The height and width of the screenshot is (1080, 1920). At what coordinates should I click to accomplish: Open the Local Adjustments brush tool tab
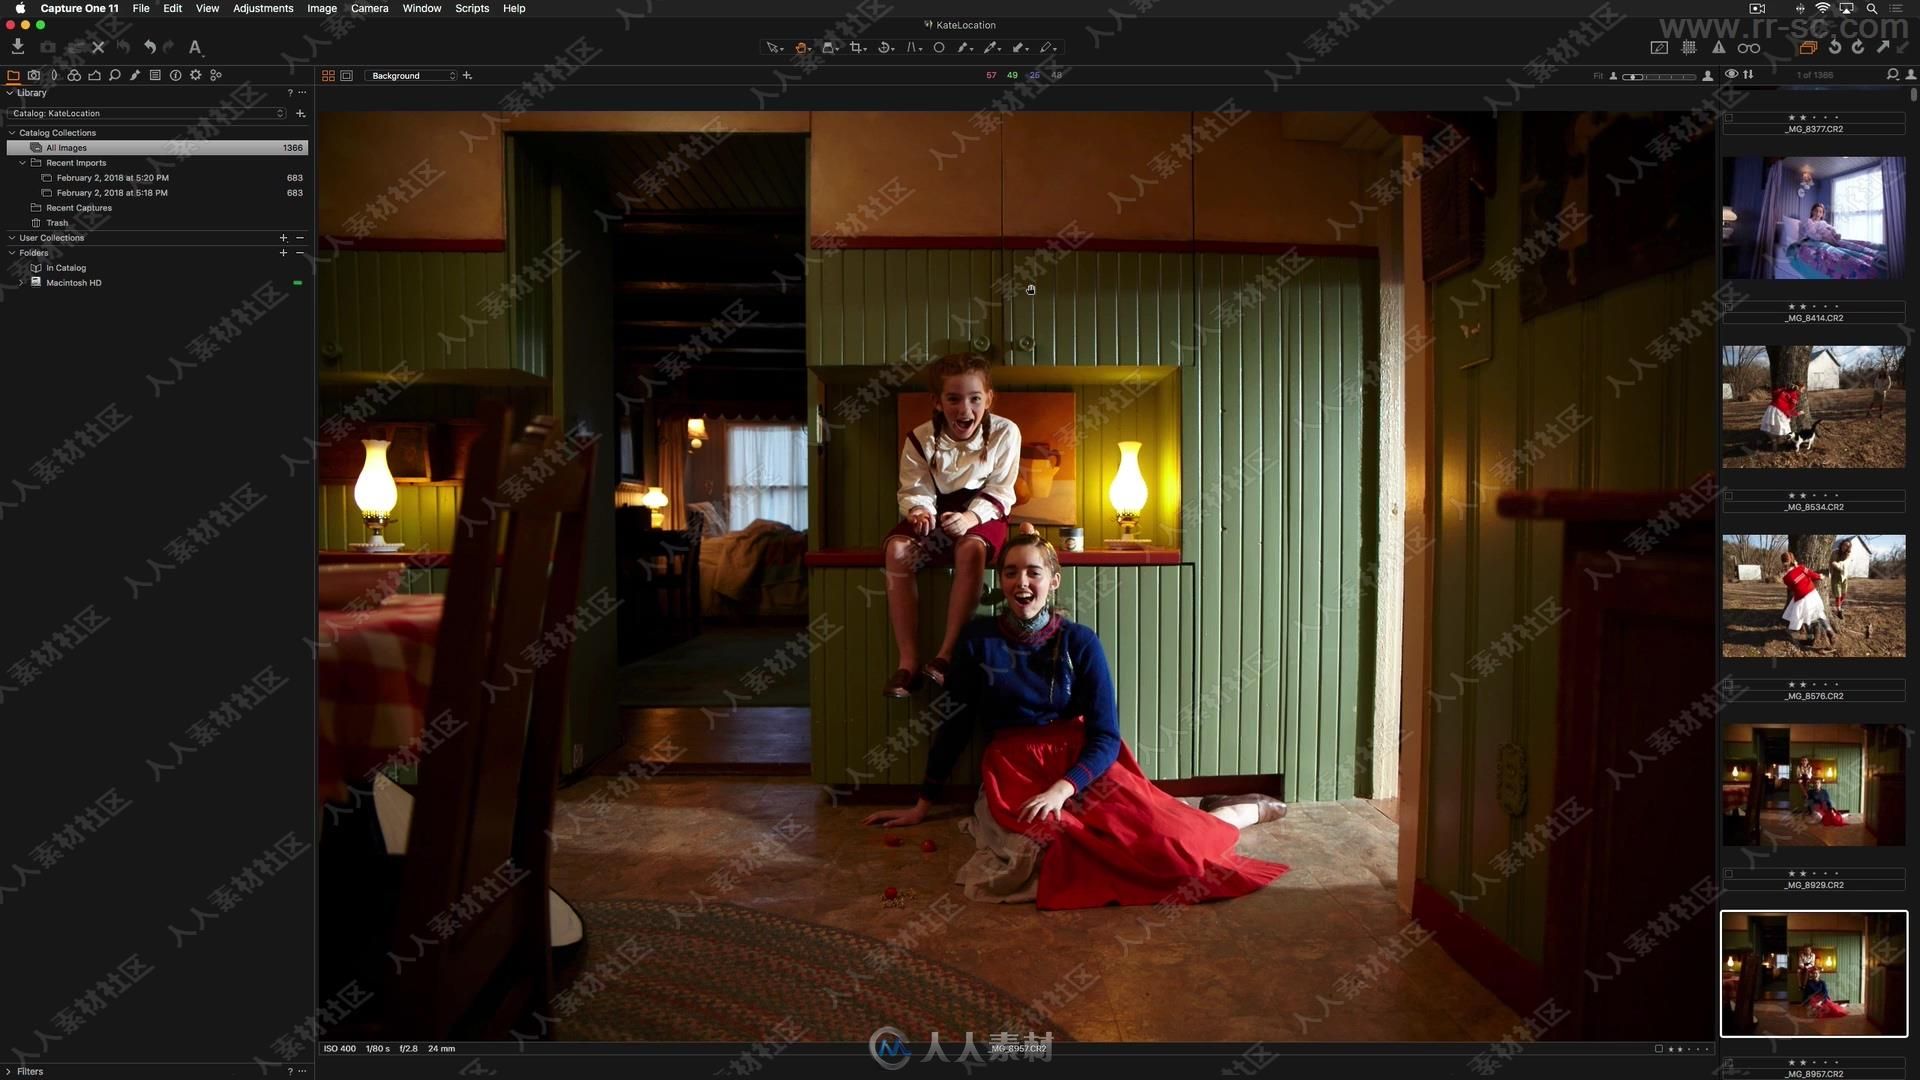tap(135, 75)
